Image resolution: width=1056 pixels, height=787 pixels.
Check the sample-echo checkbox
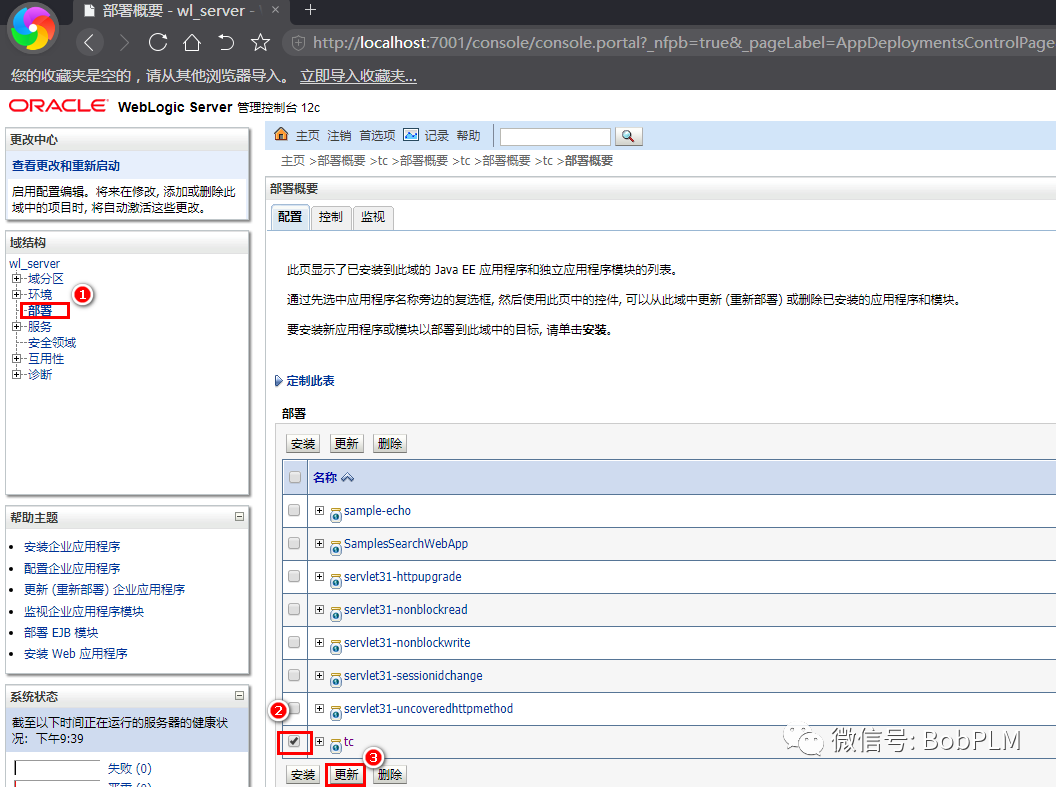click(x=294, y=510)
